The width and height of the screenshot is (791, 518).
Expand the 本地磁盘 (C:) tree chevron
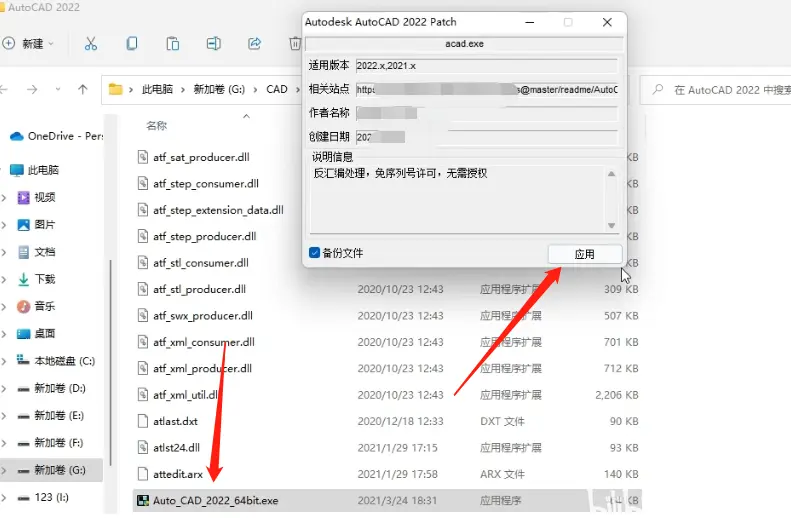pos(4,361)
